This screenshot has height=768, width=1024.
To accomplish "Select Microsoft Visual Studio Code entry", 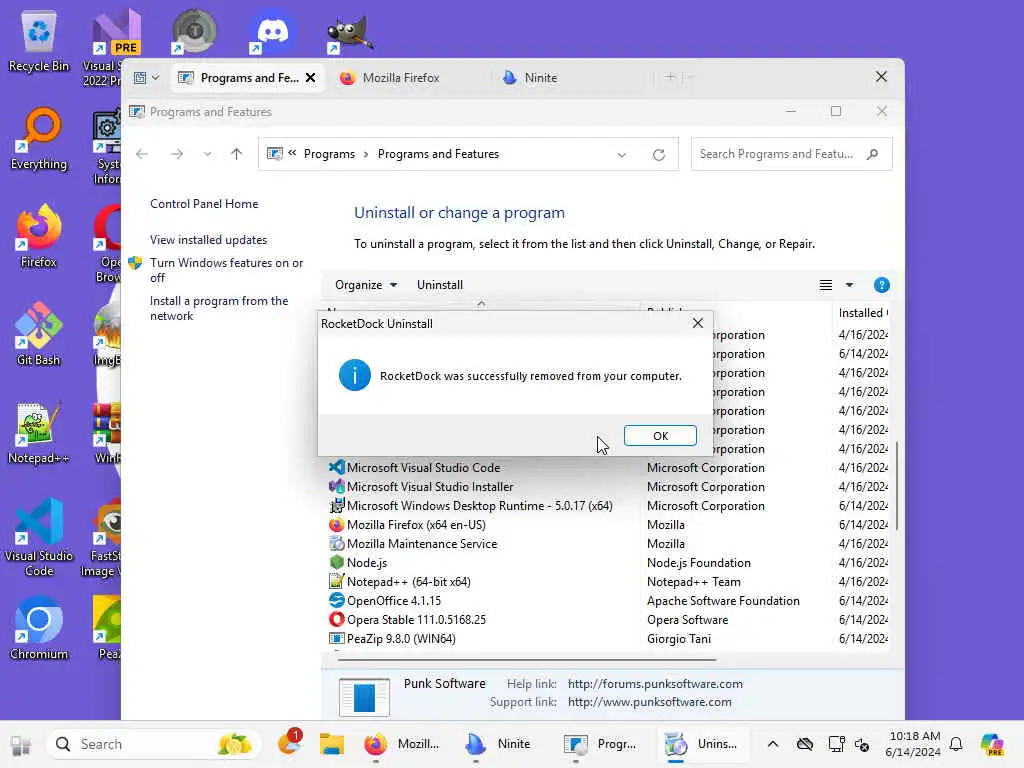I will point(423,468).
